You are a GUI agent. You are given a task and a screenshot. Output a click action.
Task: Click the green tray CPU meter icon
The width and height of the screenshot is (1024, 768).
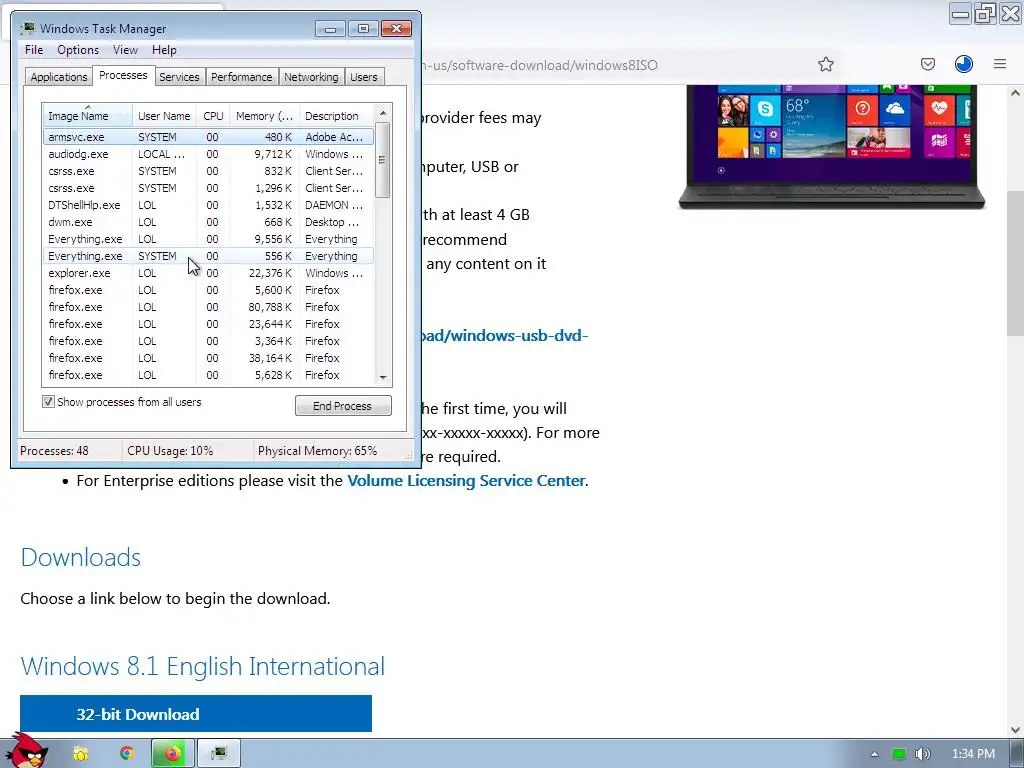pos(899,754)
